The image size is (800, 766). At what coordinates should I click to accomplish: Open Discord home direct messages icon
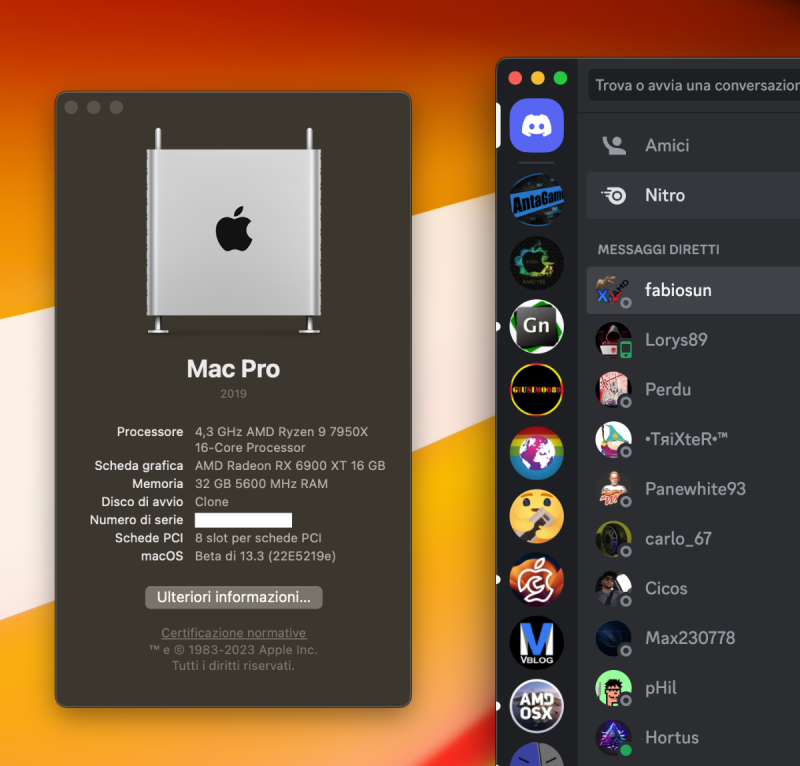[536, 126]
